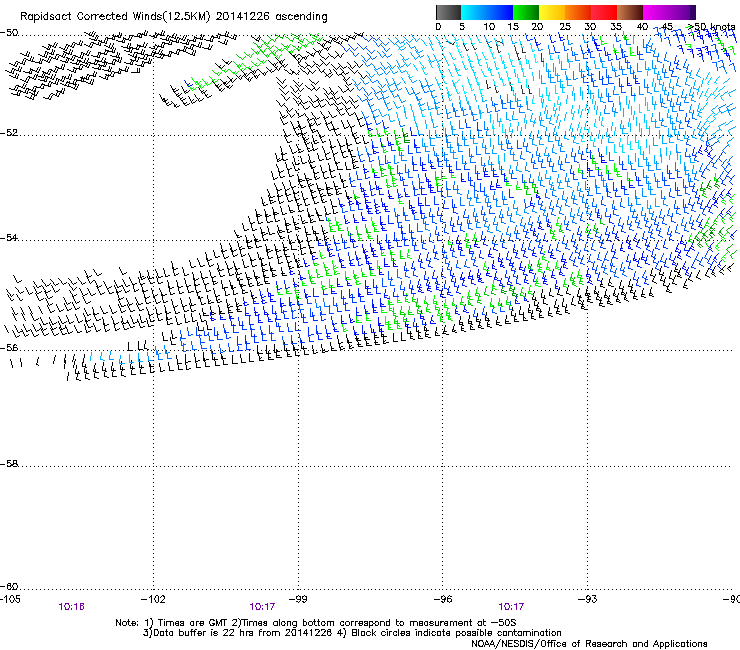Click the purple 10:17 time stamp near -96
The width and height of the screenshot is (740, 650).
tap(511, 607)
